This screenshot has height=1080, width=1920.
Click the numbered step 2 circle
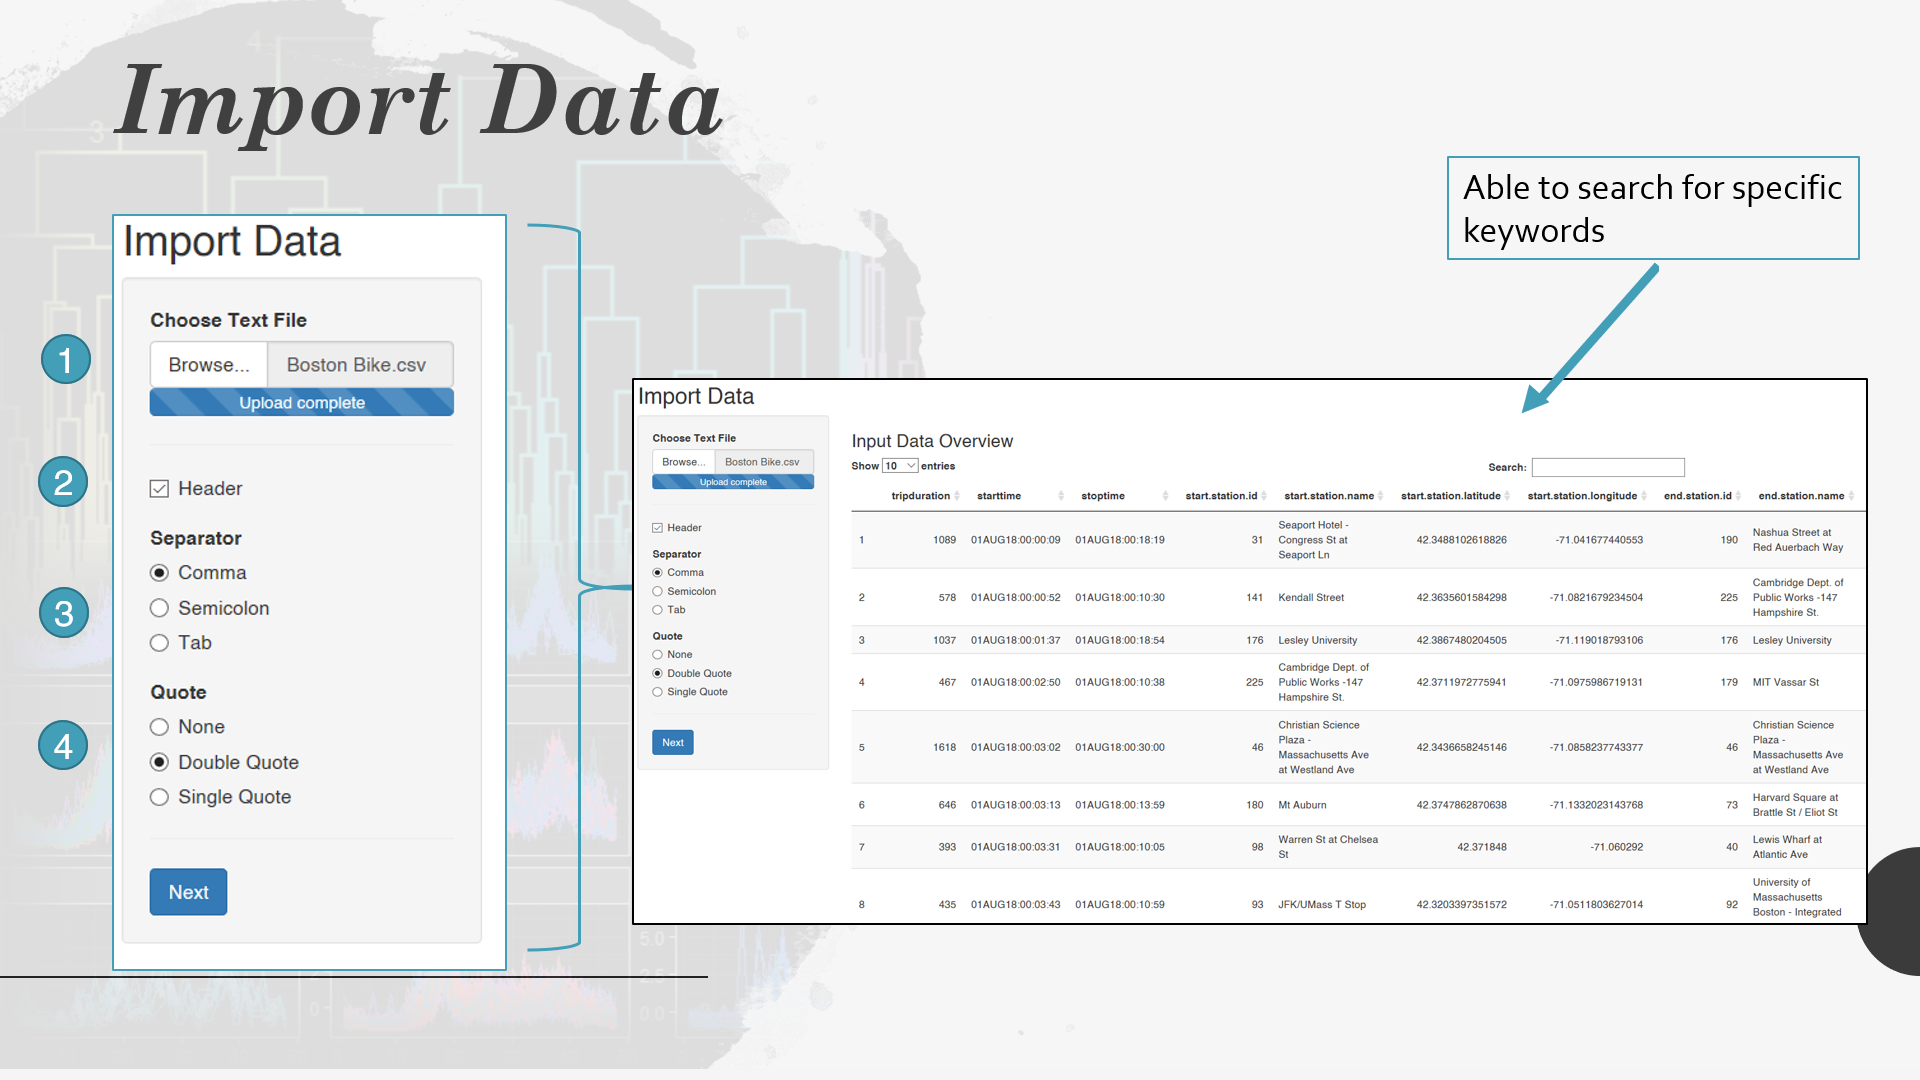coord(63,482)
